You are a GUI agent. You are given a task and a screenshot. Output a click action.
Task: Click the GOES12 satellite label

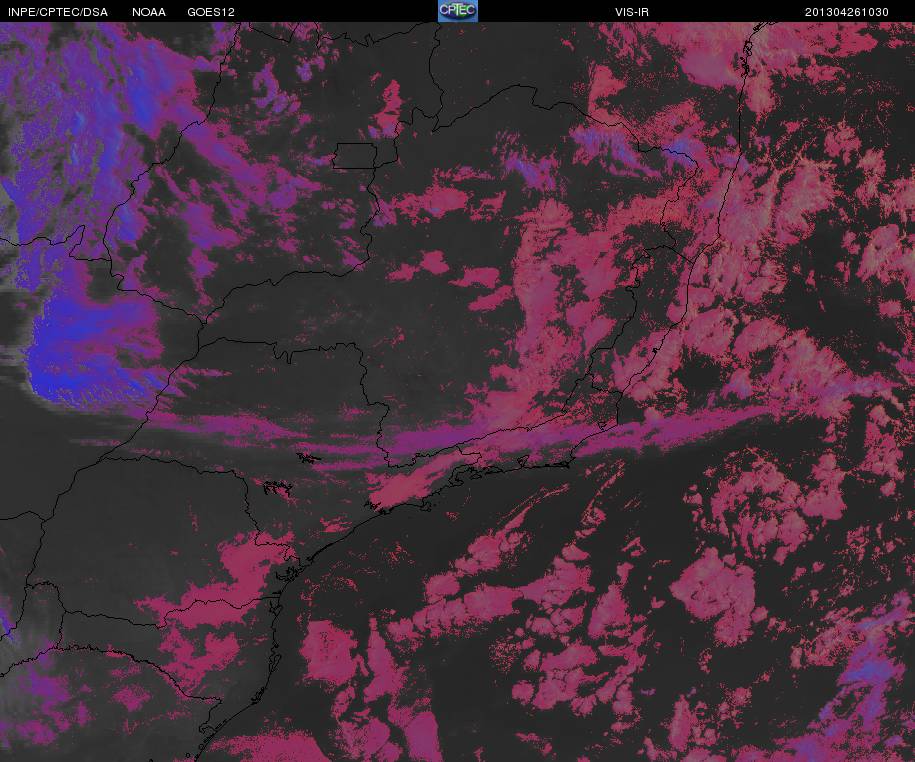pos(211,12)
